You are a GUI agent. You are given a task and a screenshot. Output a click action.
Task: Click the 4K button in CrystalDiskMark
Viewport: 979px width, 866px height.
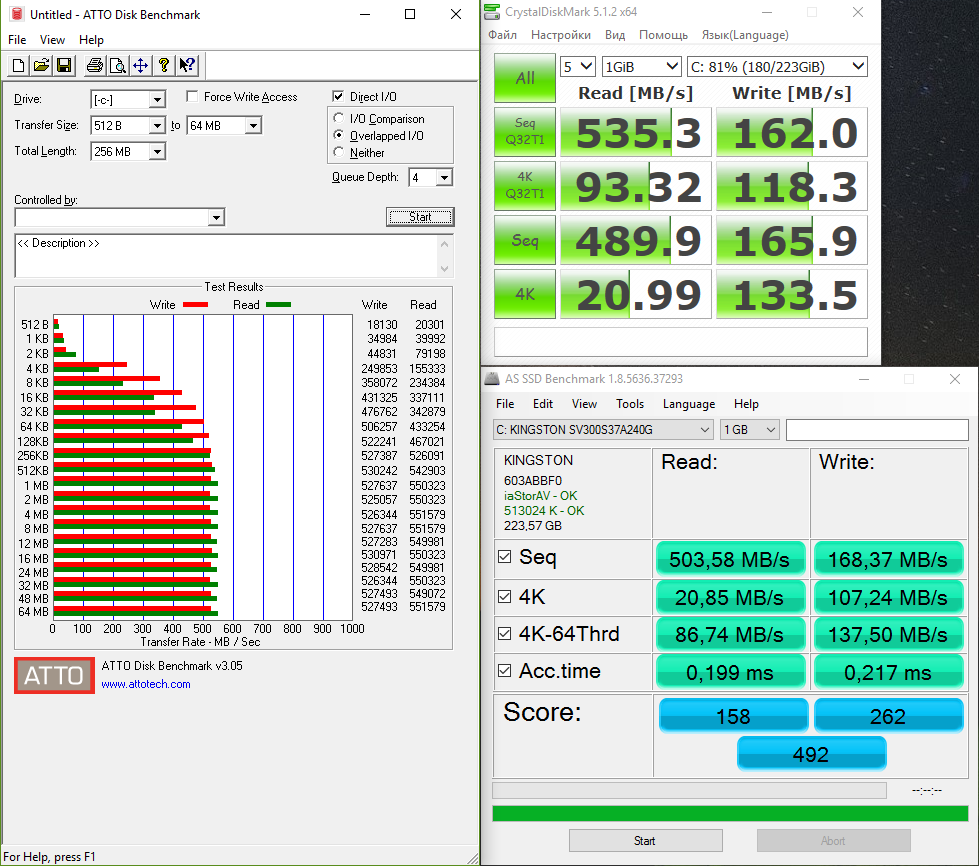coord(525,294)
